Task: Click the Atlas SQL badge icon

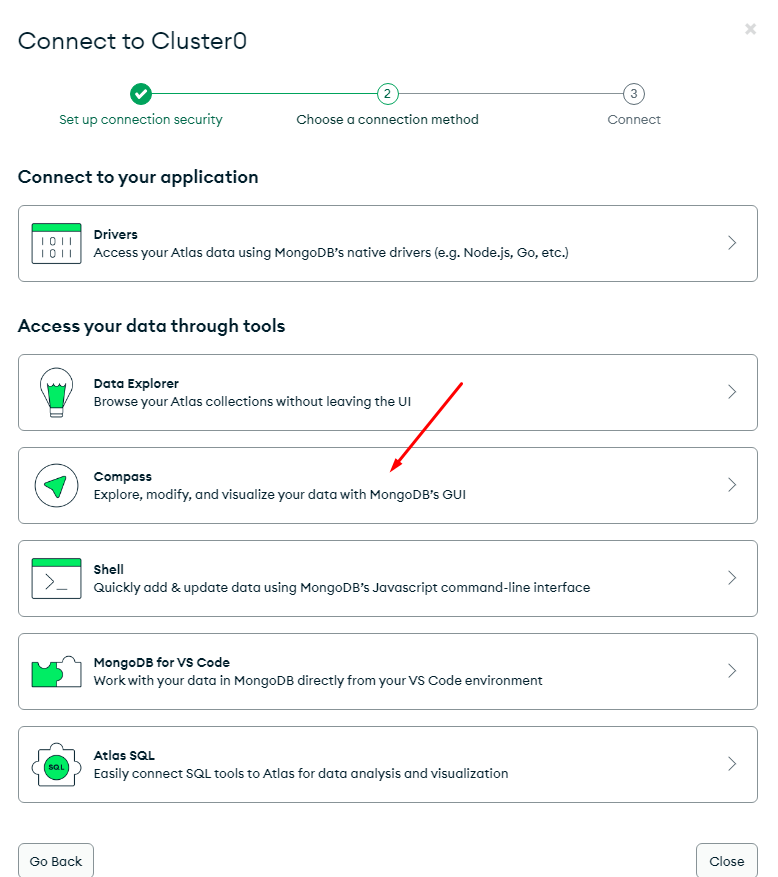Action: [56, 765]
